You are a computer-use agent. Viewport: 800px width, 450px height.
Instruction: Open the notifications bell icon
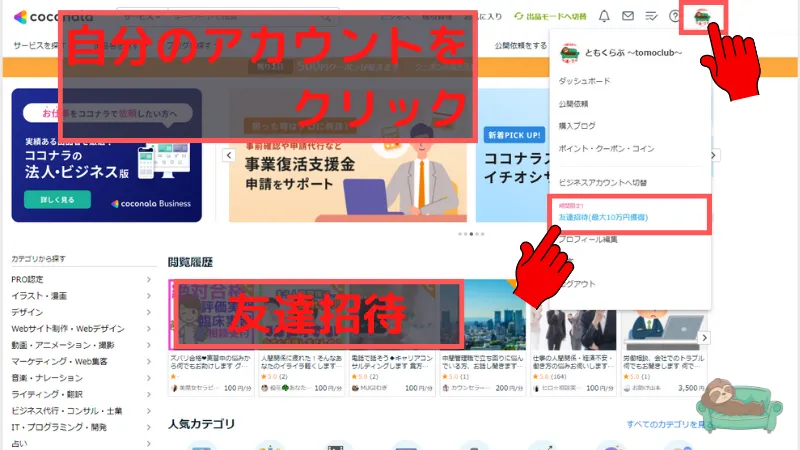click(604, 16)
